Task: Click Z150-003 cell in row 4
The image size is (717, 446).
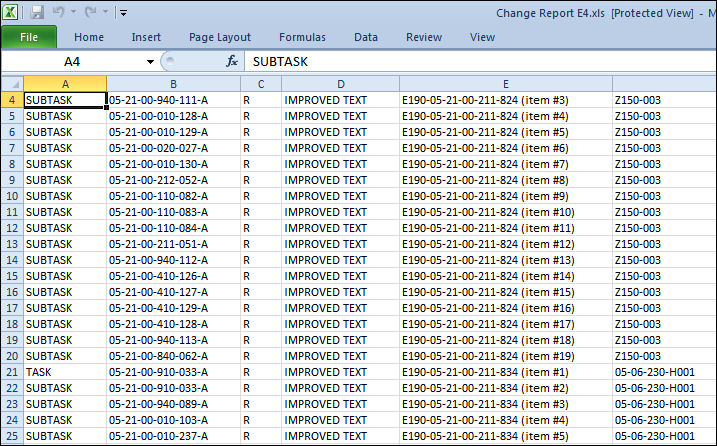Action: click(664, 100)
